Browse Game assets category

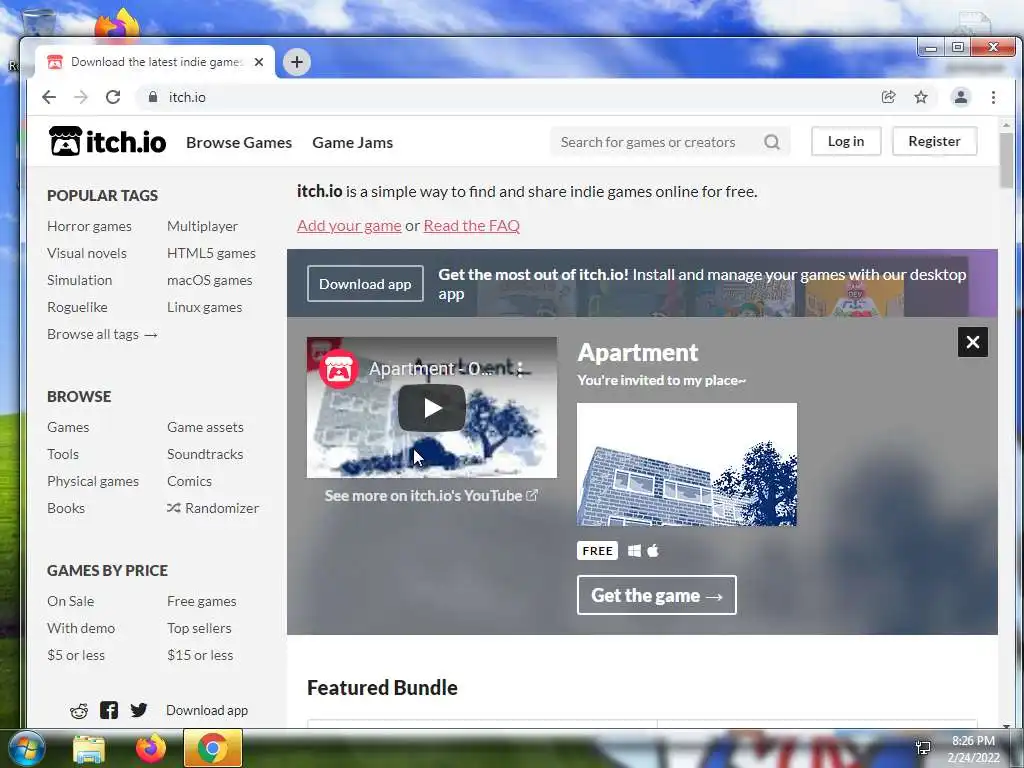pyautogui.click(x=205, y=427)
